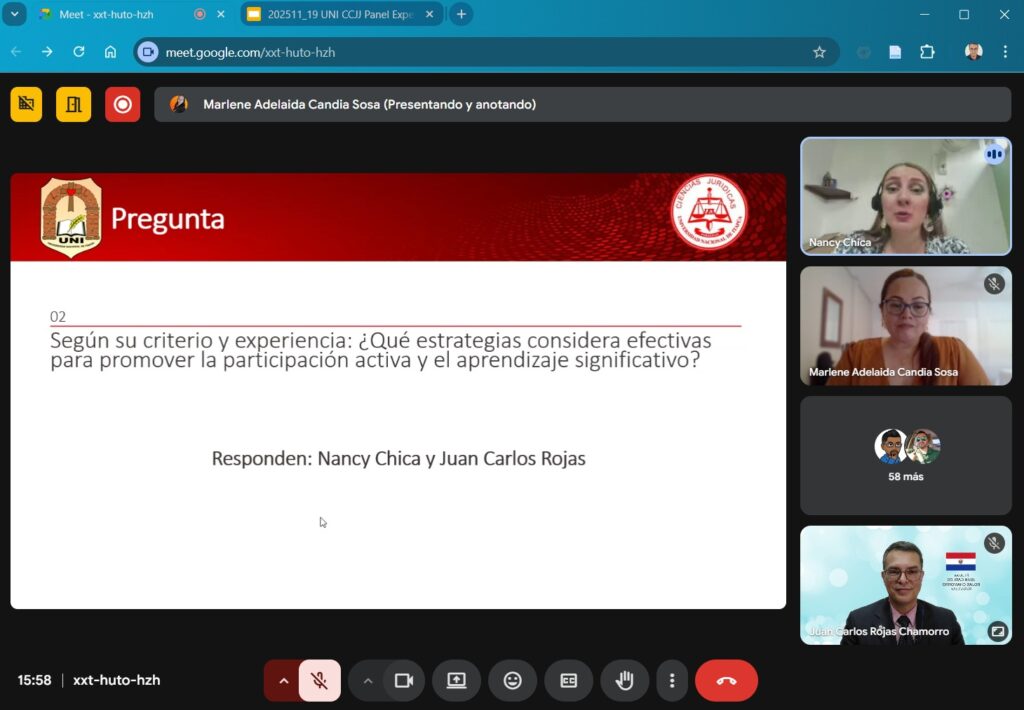Click the meet.google.com address bar
Image resolution: width=1024 pixels, height=710 pixels.
(480, 52)
